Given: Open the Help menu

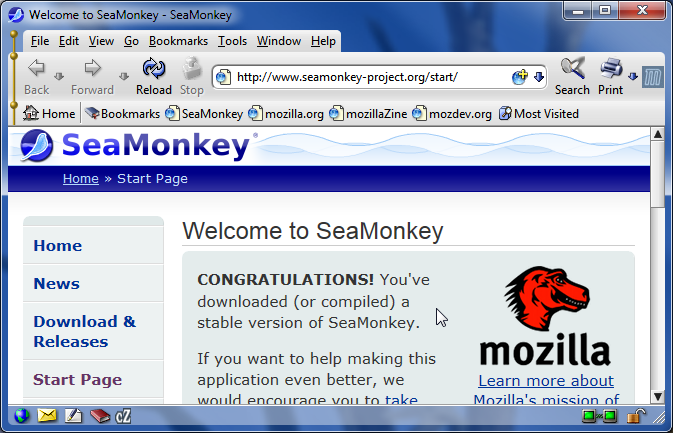Looking at the screenshot, I should (x=323, y=41).
